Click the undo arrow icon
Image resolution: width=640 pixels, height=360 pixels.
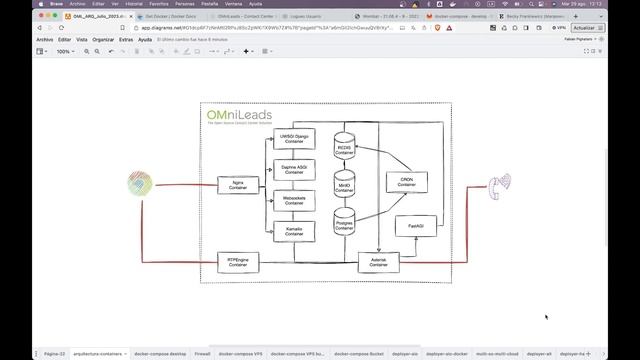pos(111,51)
